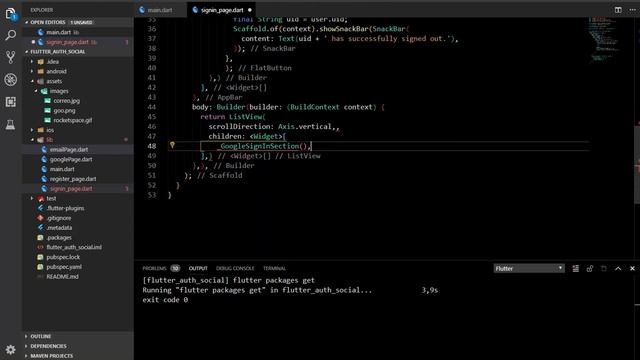Open the Flutter output channel dropdown
Screen dimensions: 640x360
529,268
